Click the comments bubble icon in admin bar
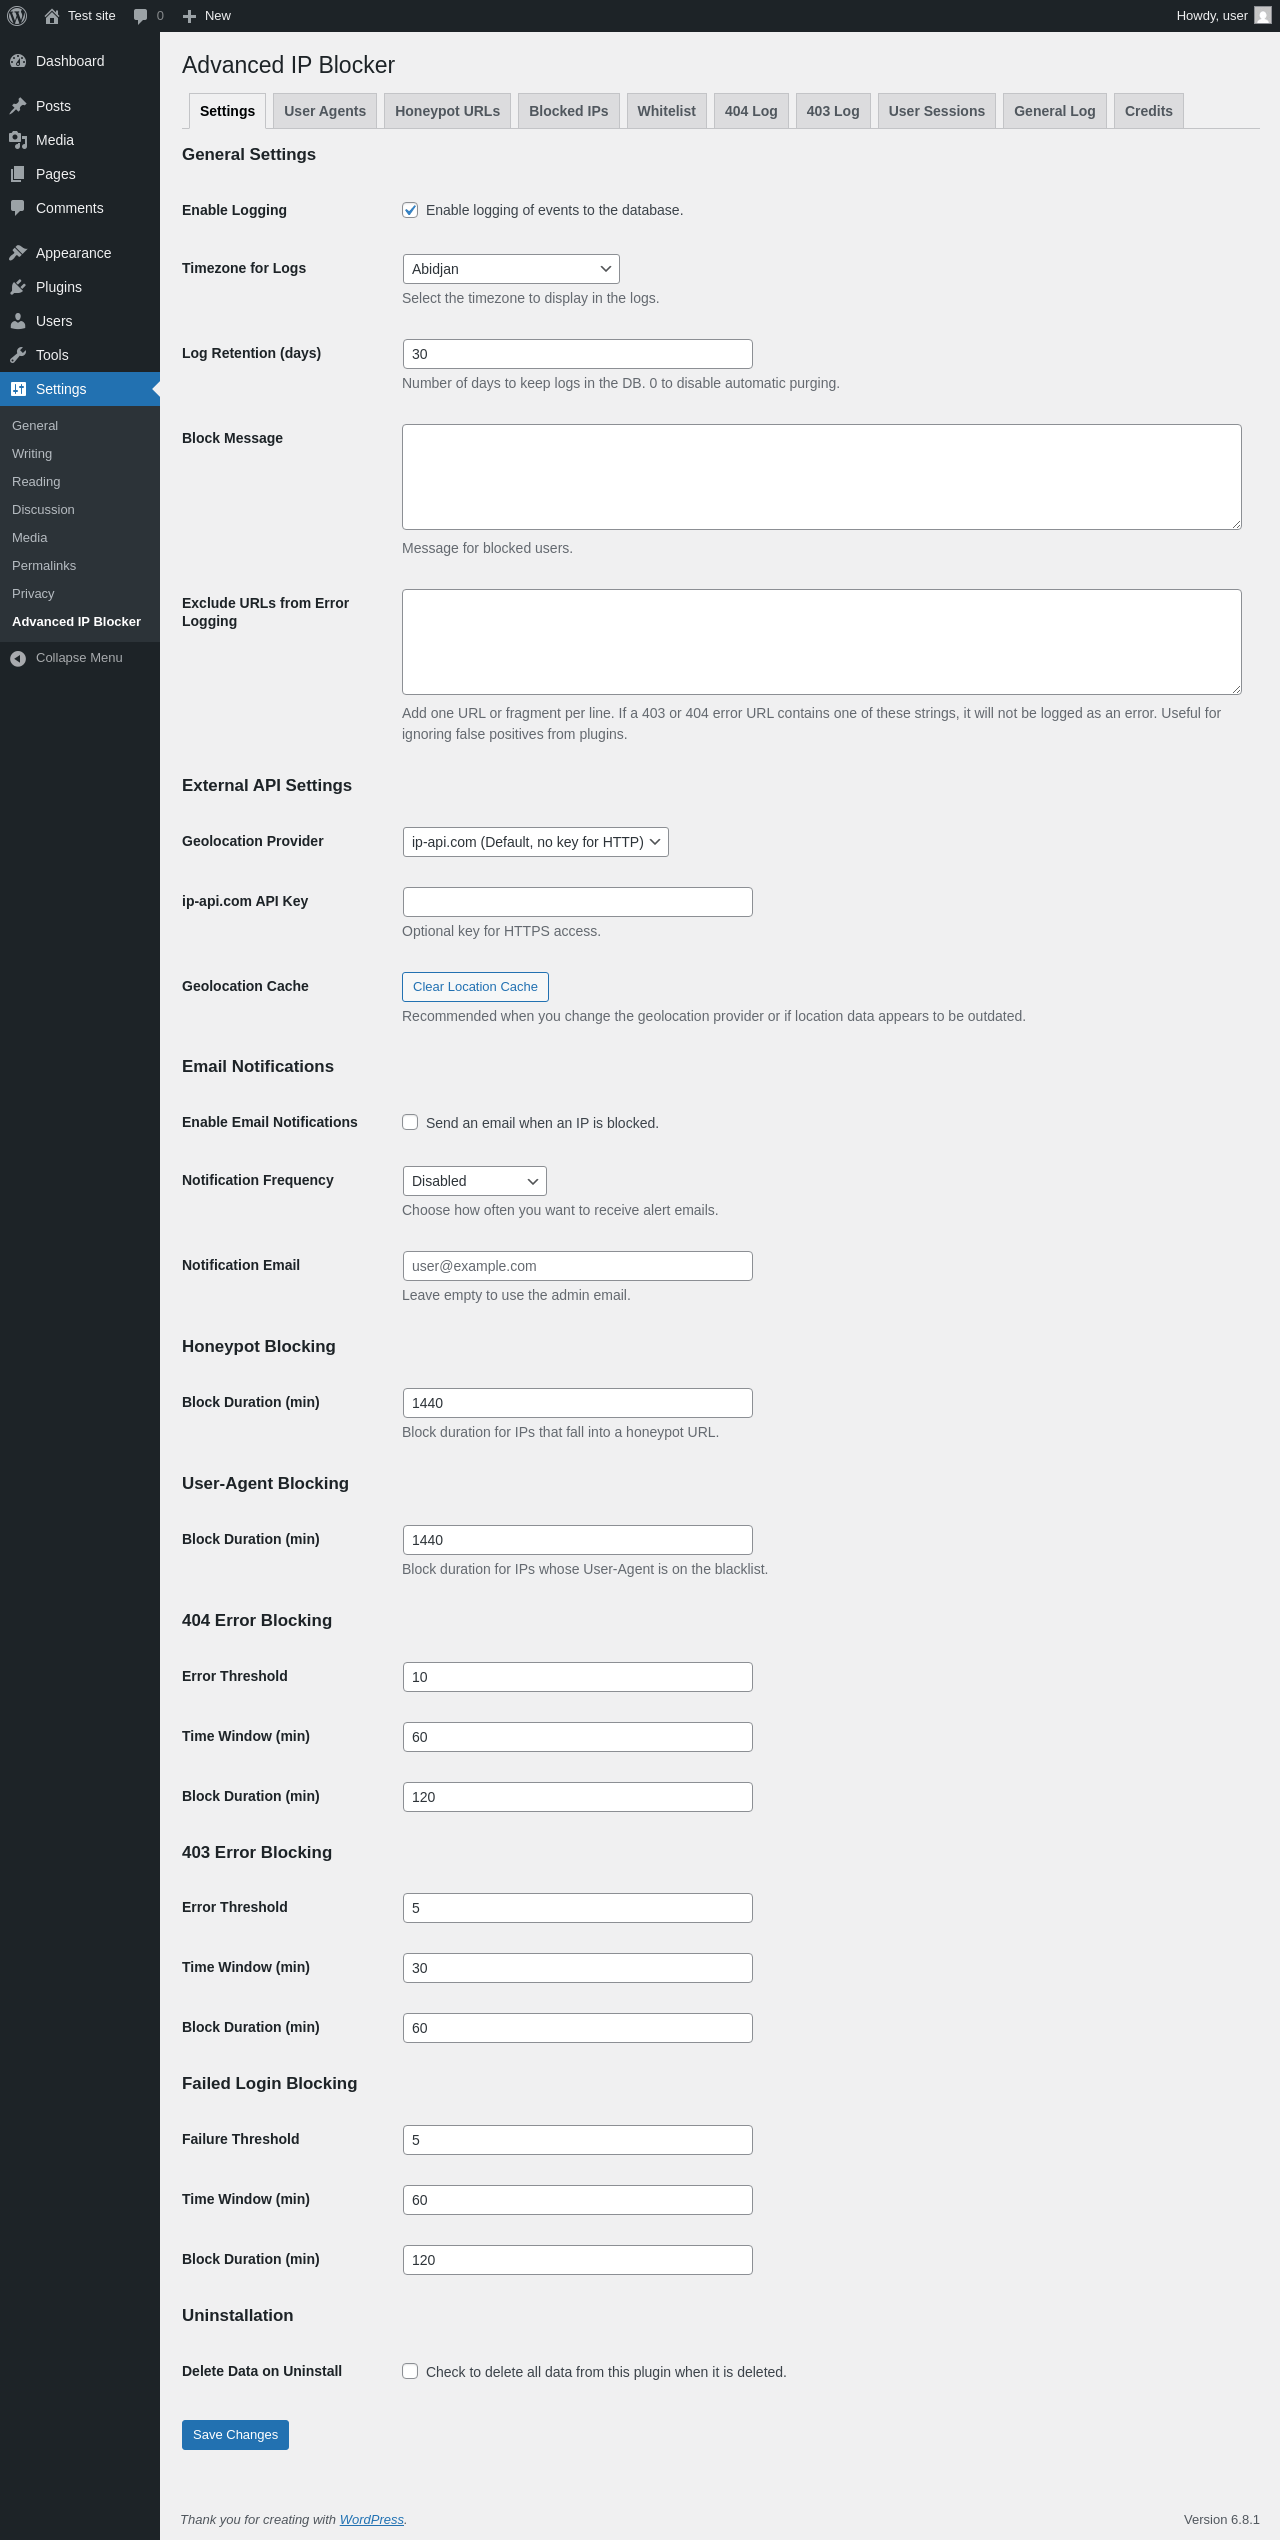The image size is (1280, 2540). click(x=140, y=16)
